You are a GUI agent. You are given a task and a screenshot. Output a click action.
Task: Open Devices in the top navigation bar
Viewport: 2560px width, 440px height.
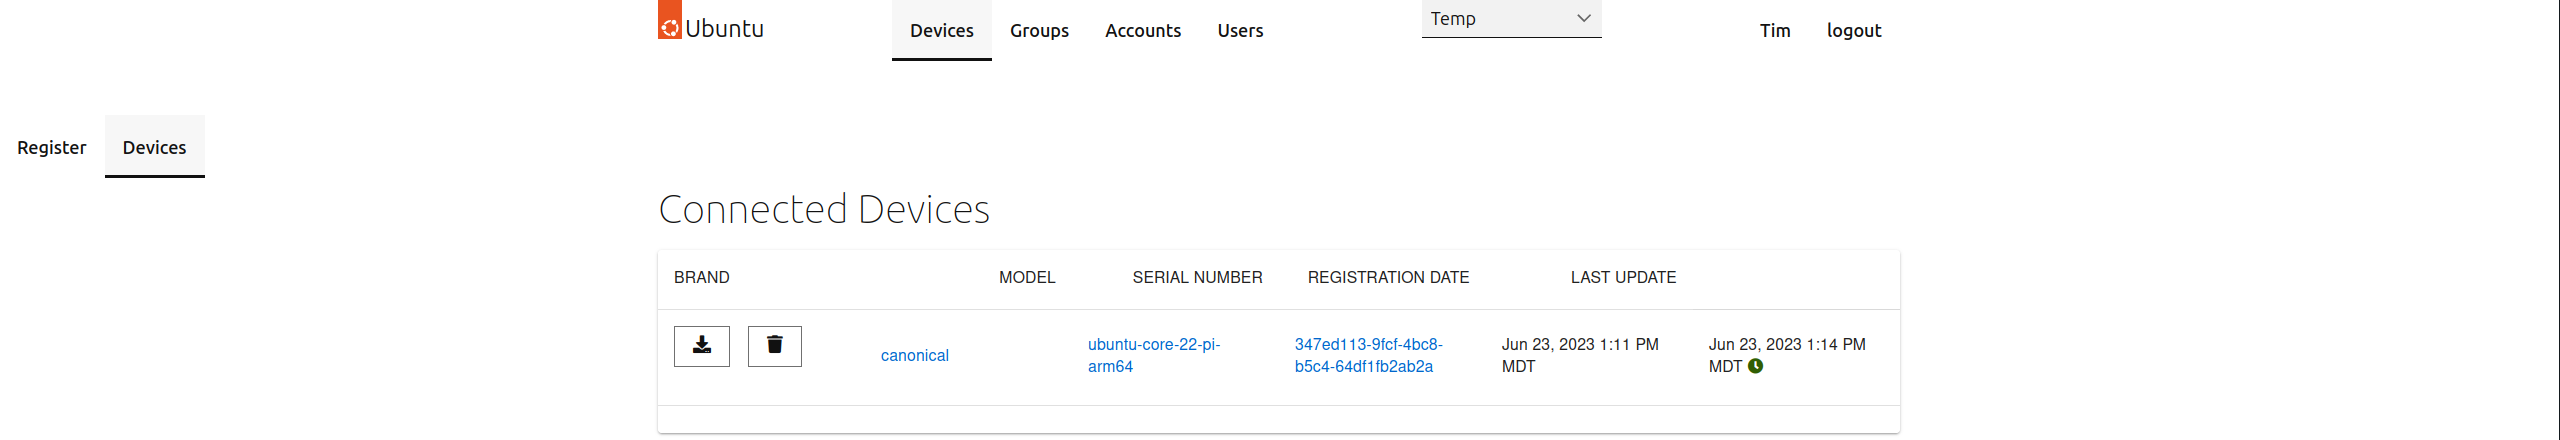[x=941, y=31]
